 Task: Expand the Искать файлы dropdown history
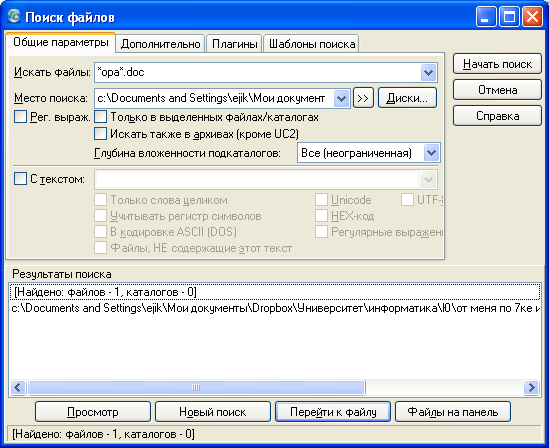coord(429,72)
